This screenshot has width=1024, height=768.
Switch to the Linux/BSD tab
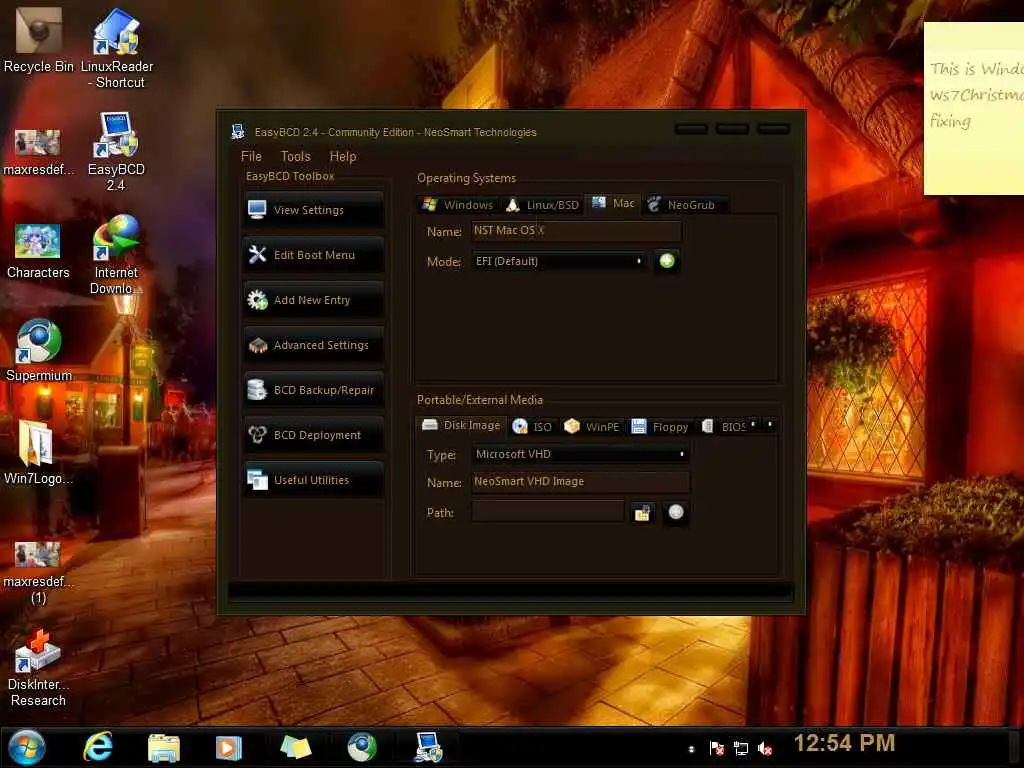pos(543,205)
